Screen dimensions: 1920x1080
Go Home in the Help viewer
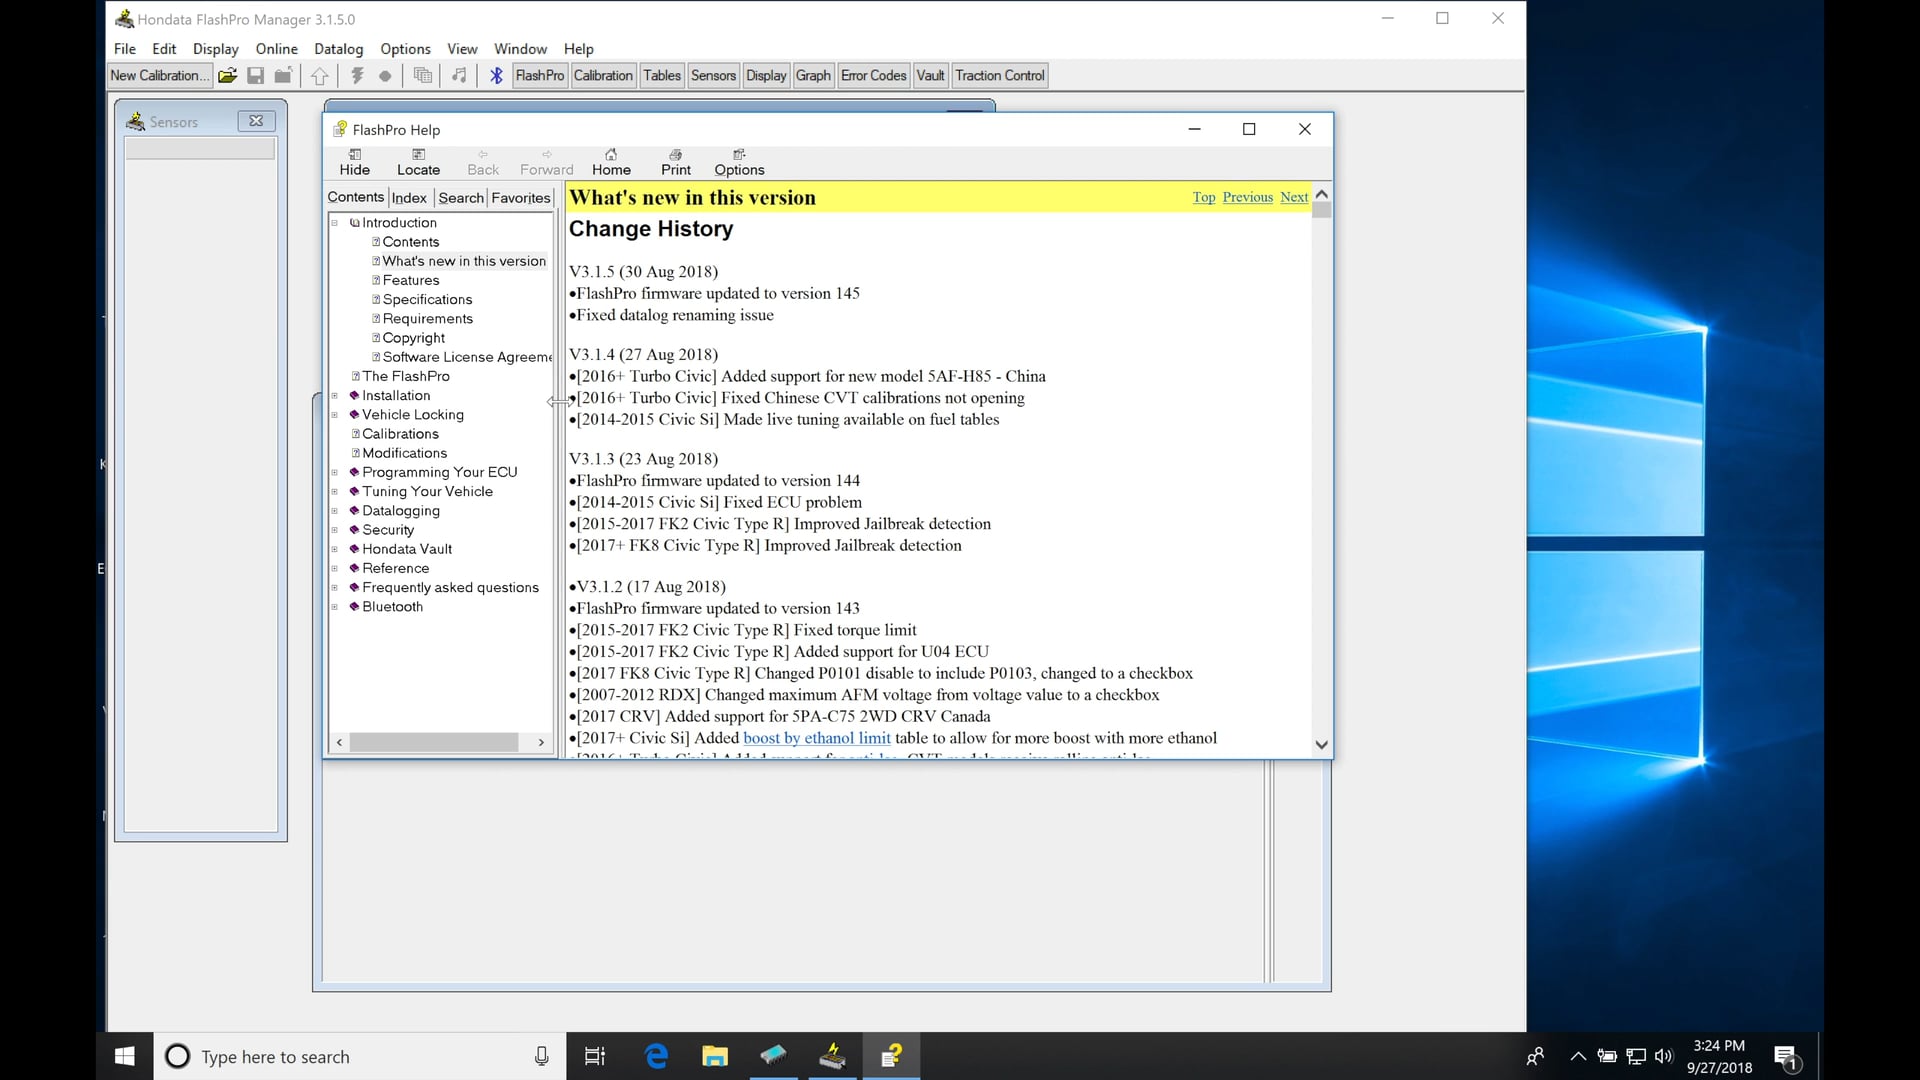point(611,162)
